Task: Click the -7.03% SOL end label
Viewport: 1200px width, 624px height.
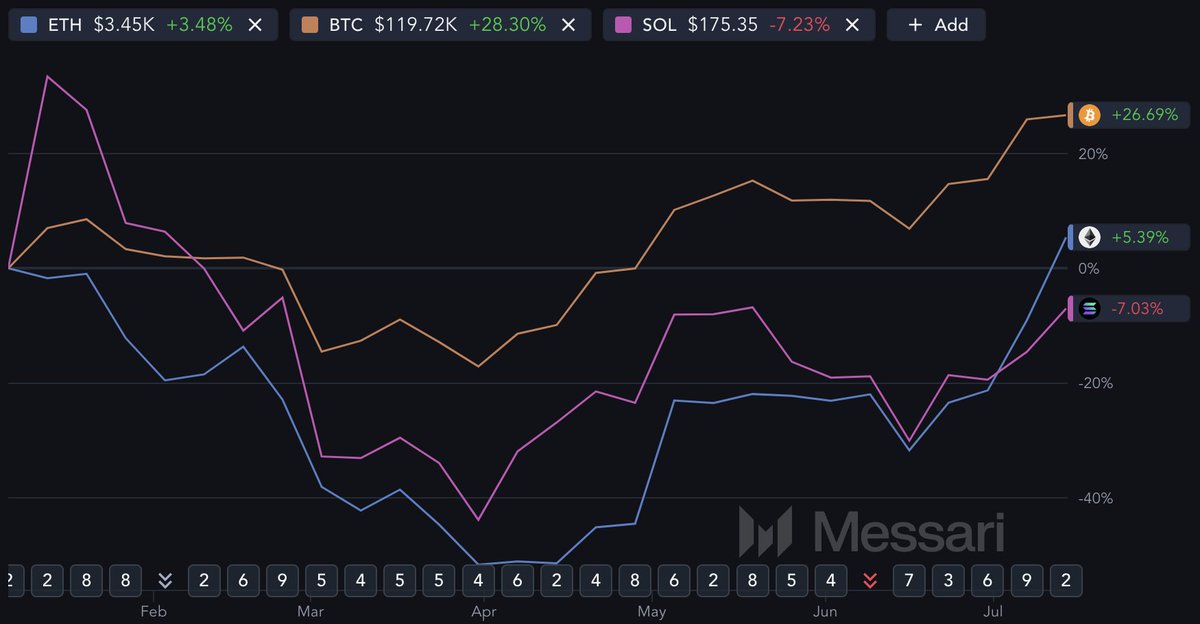Action: (1131, 309)
